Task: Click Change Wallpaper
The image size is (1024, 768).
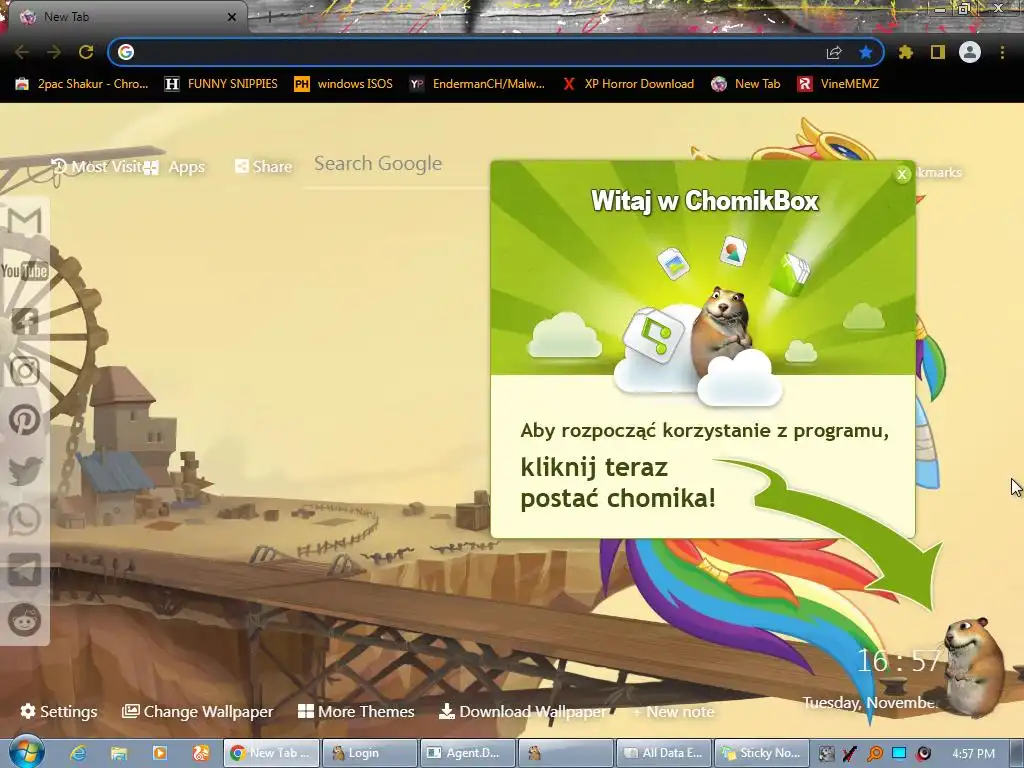Action: [197, 711]
